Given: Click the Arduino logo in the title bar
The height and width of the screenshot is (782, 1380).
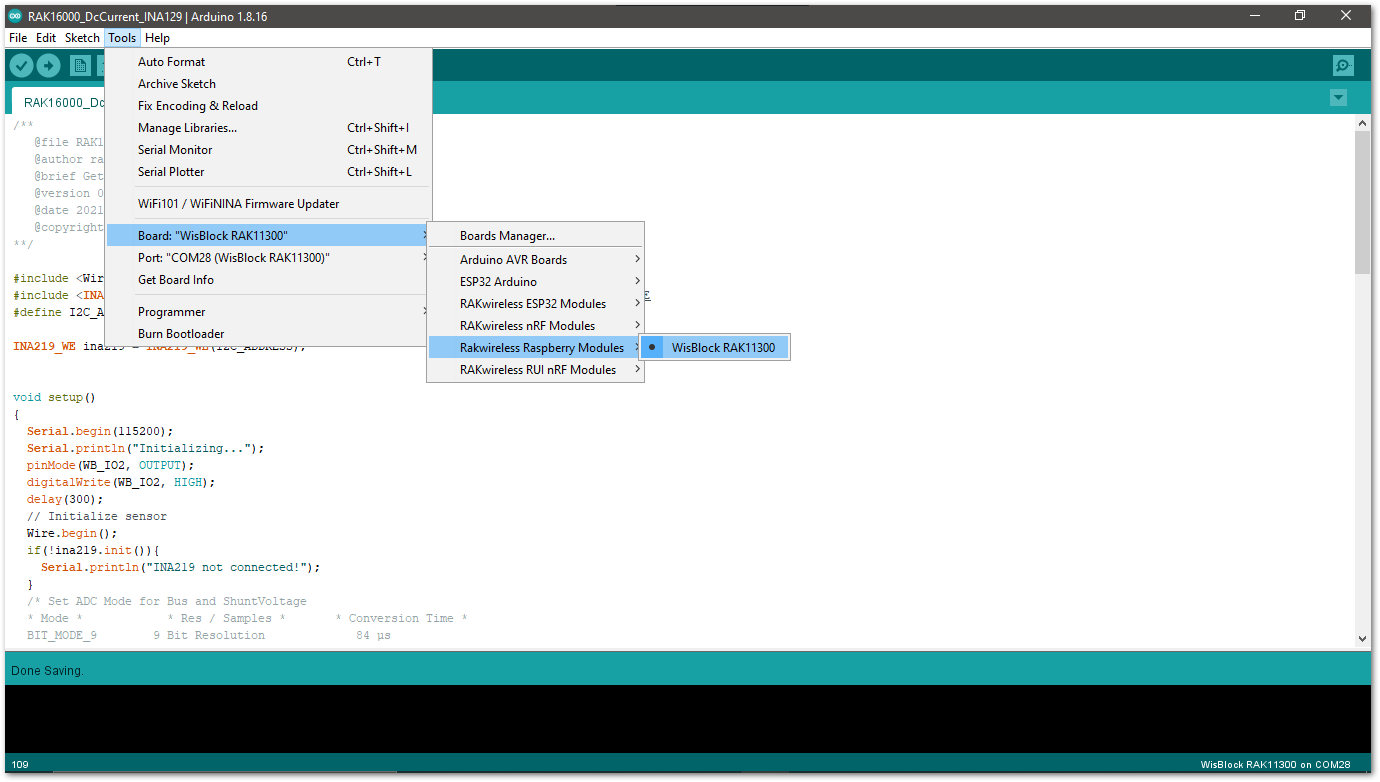Looking at the screenshot, I should coord(15,16).
